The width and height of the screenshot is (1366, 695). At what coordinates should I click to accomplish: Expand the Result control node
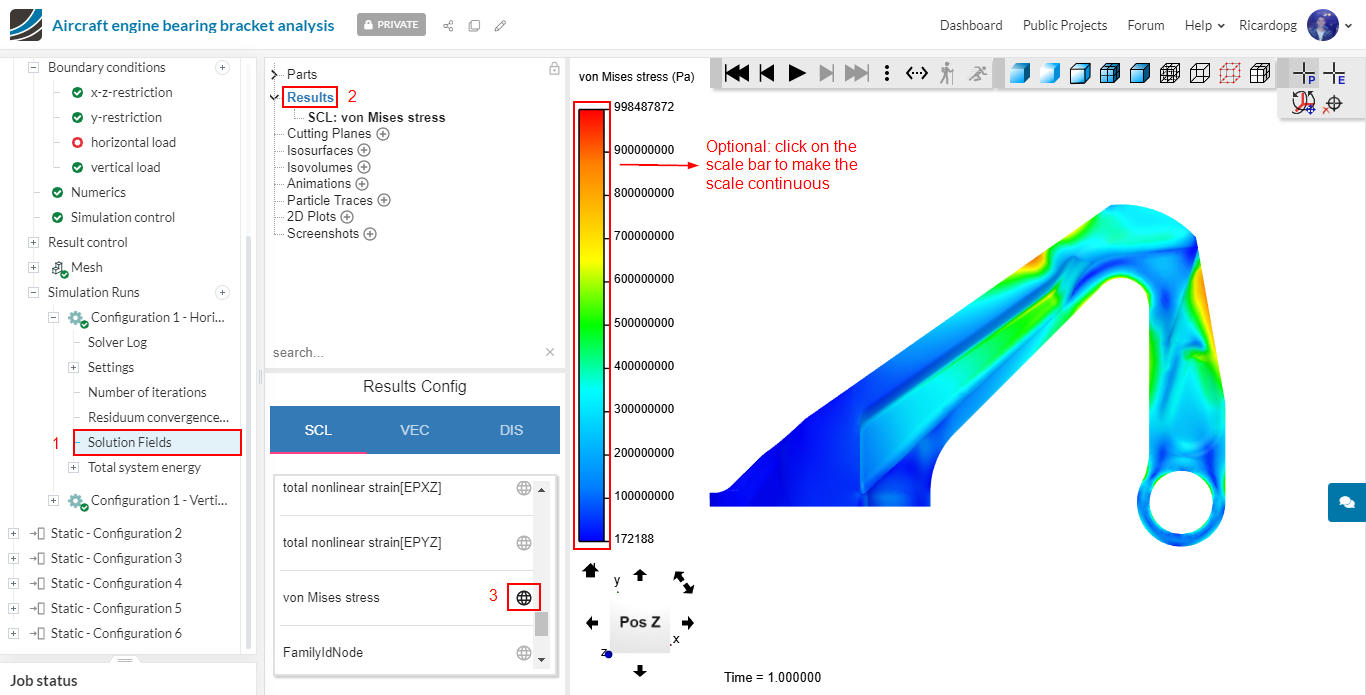[33, 243]
